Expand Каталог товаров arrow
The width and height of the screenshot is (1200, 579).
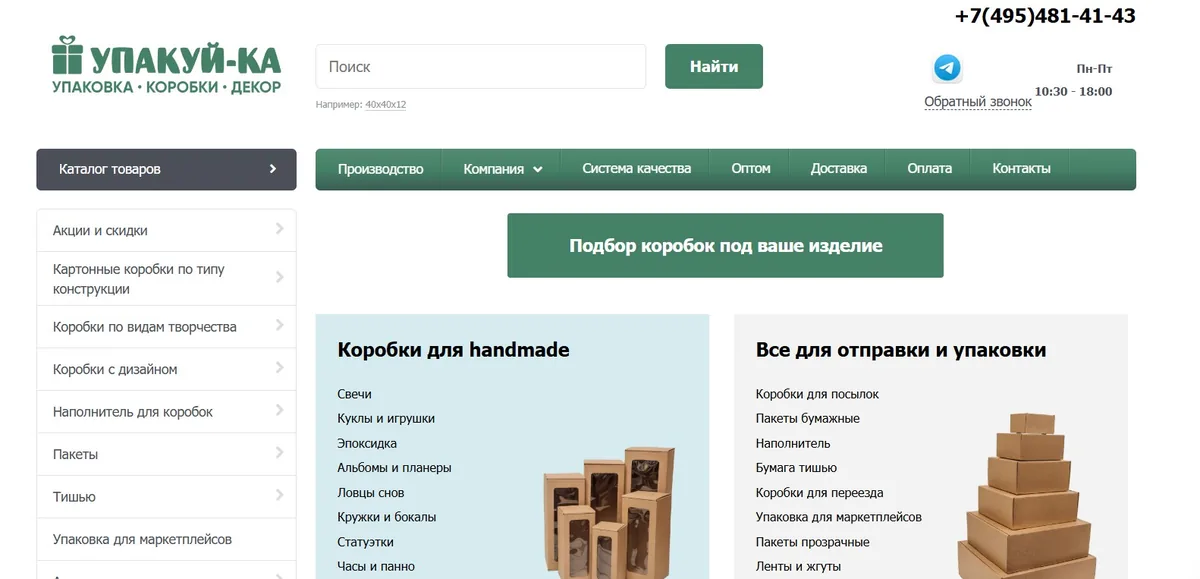272,169
